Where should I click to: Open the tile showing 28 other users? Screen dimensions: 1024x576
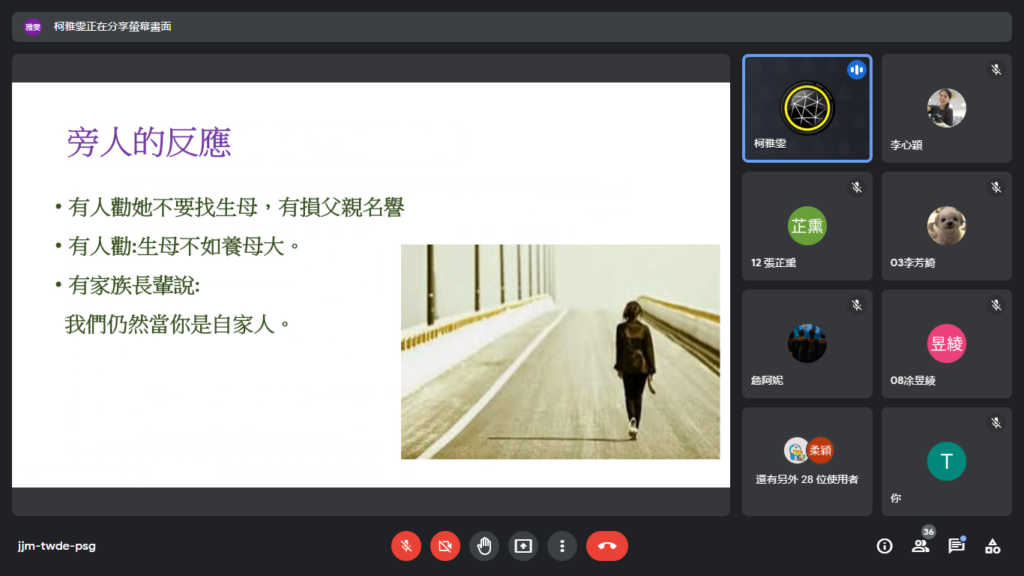(x=807, y=461)
